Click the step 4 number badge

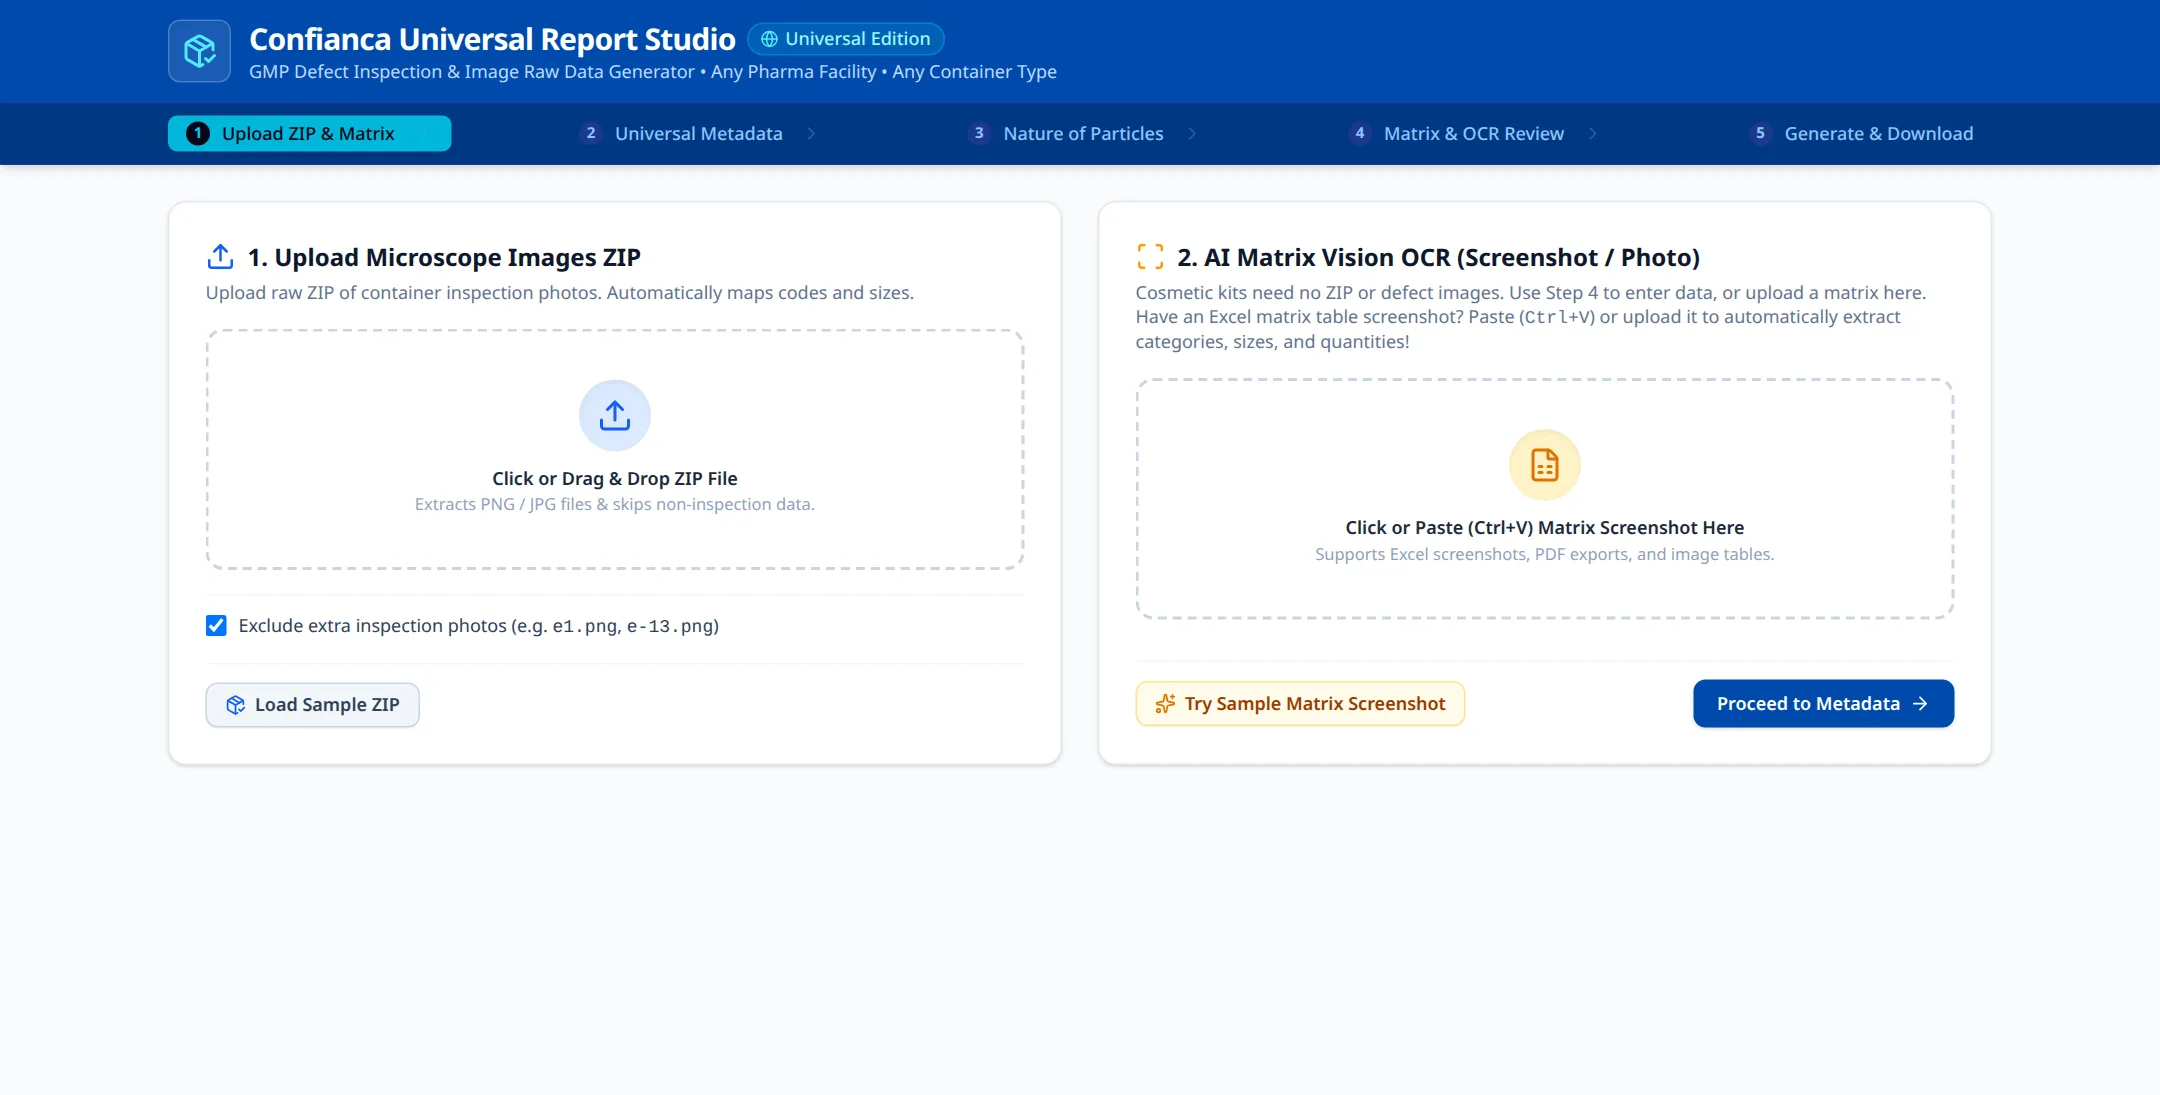point(1360,133)
